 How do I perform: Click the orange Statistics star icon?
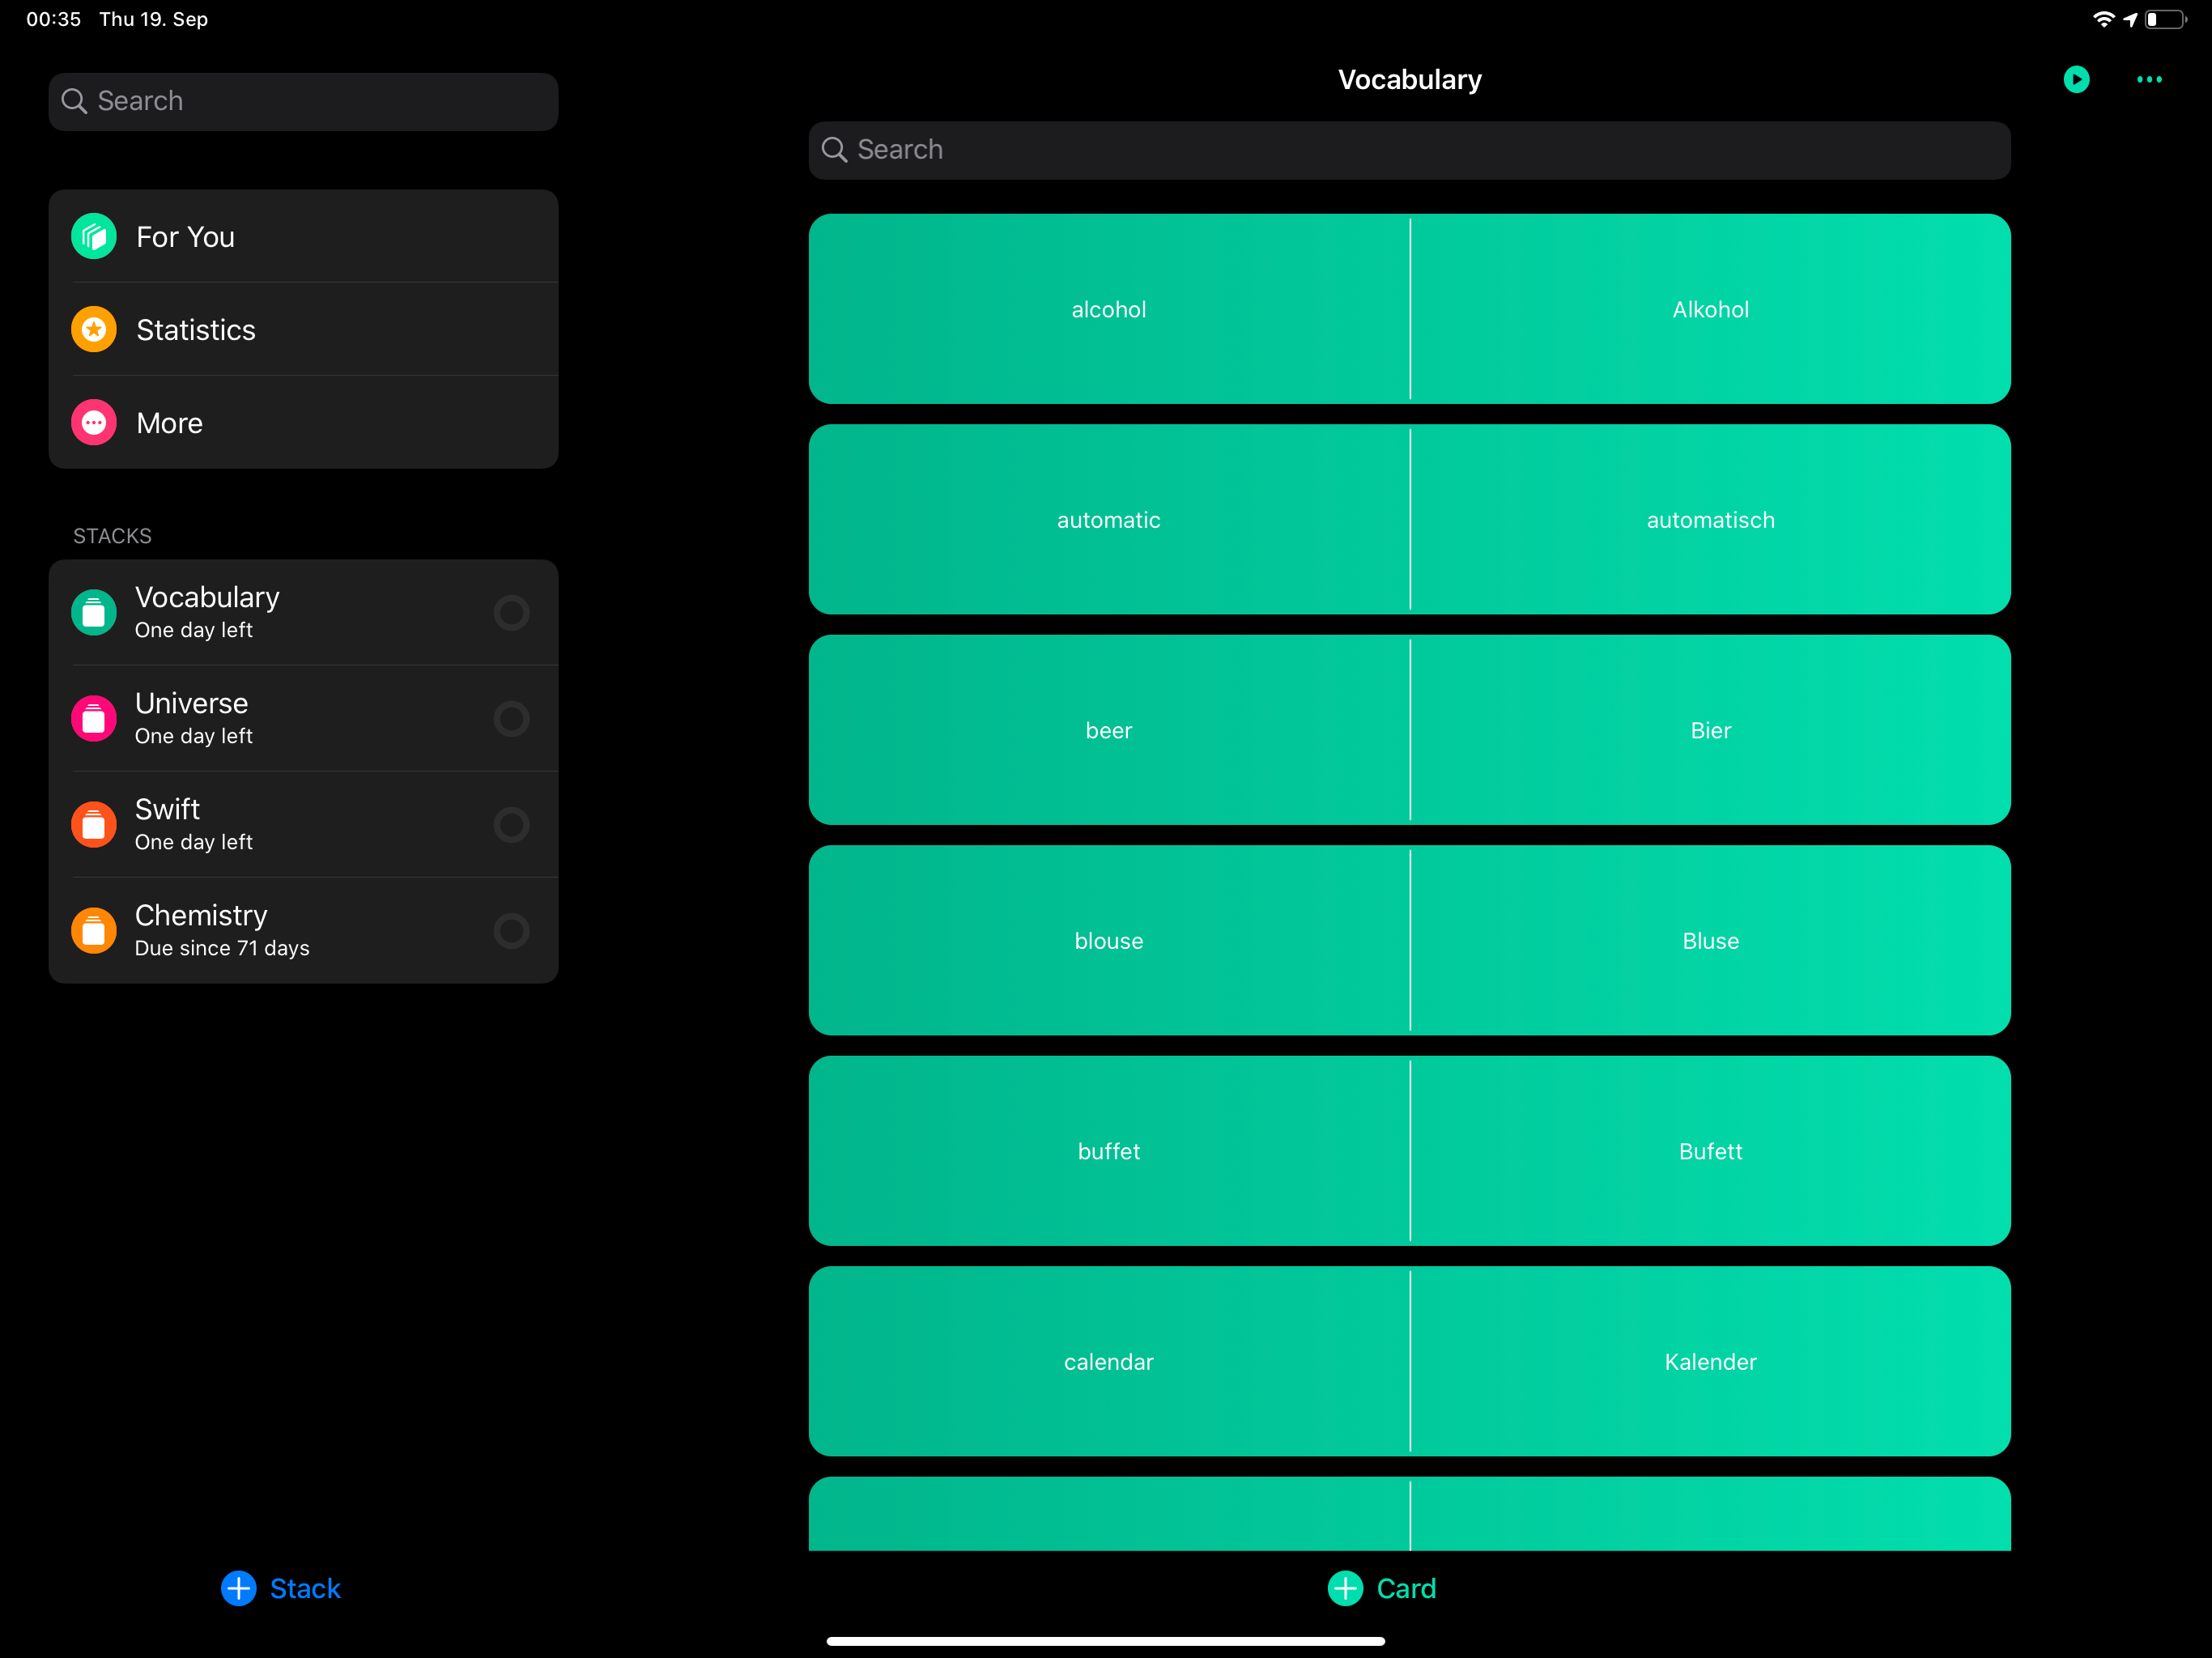tap(94, 330)
